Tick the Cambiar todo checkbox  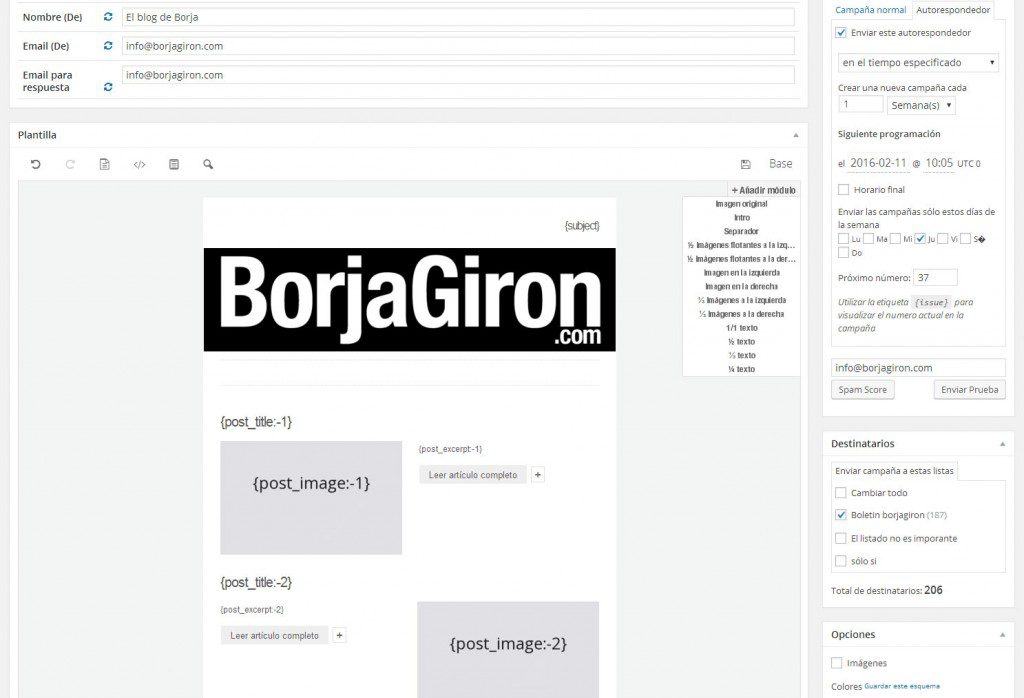[841, 493]
